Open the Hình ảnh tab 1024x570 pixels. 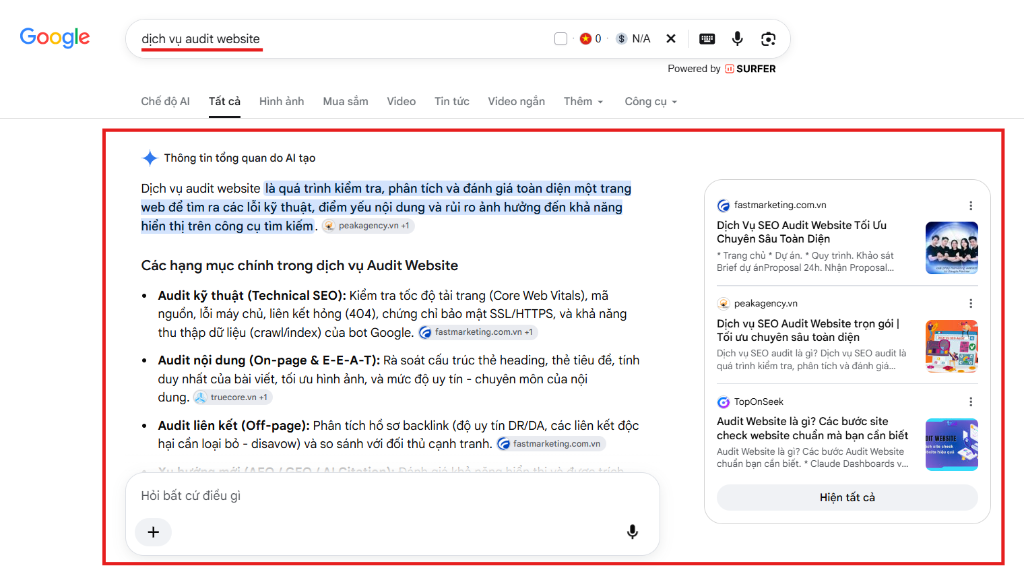(x=281, y=101)
